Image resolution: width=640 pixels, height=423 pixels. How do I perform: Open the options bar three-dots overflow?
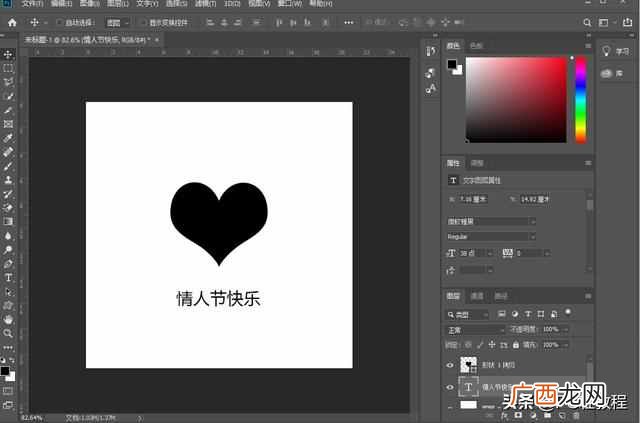pos(349,22)
